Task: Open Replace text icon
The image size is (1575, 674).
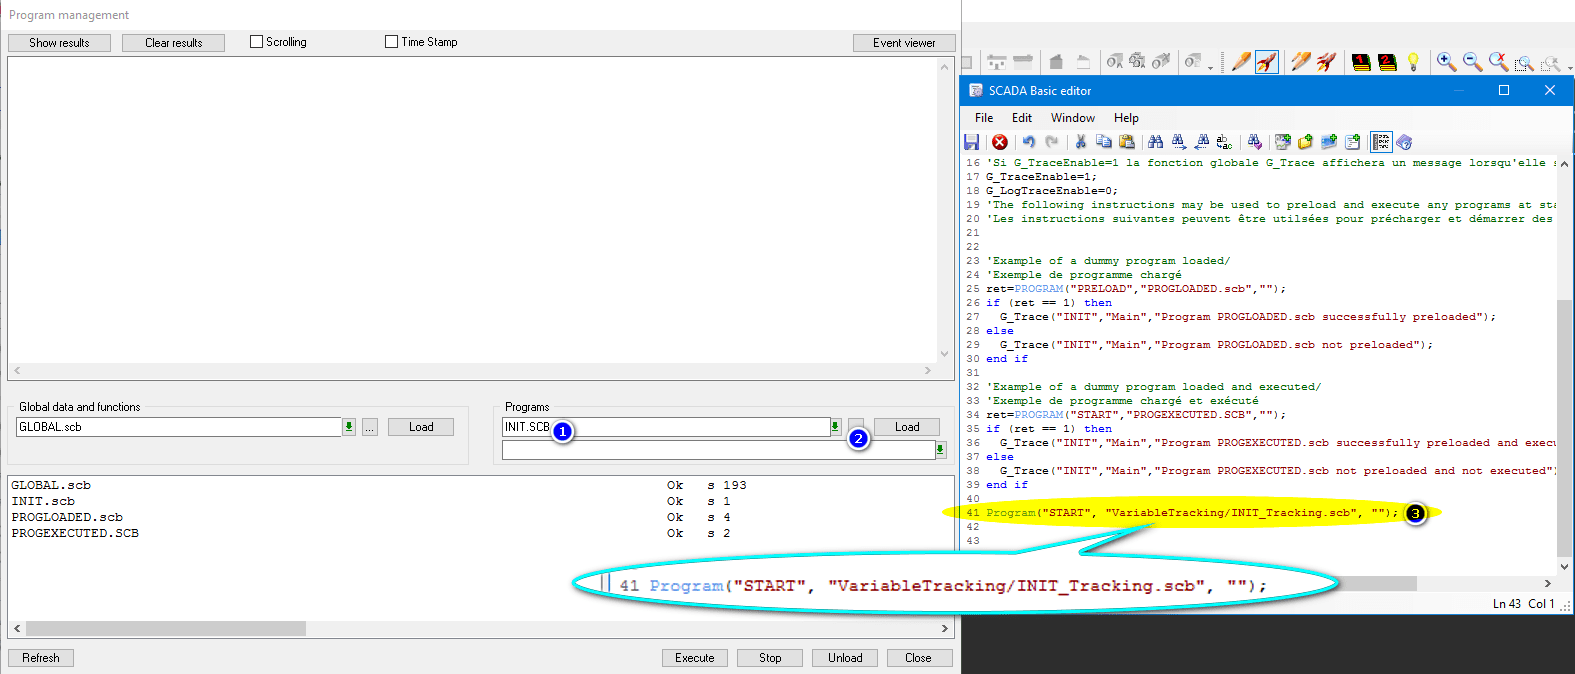Action: [x=1224, y=142]
